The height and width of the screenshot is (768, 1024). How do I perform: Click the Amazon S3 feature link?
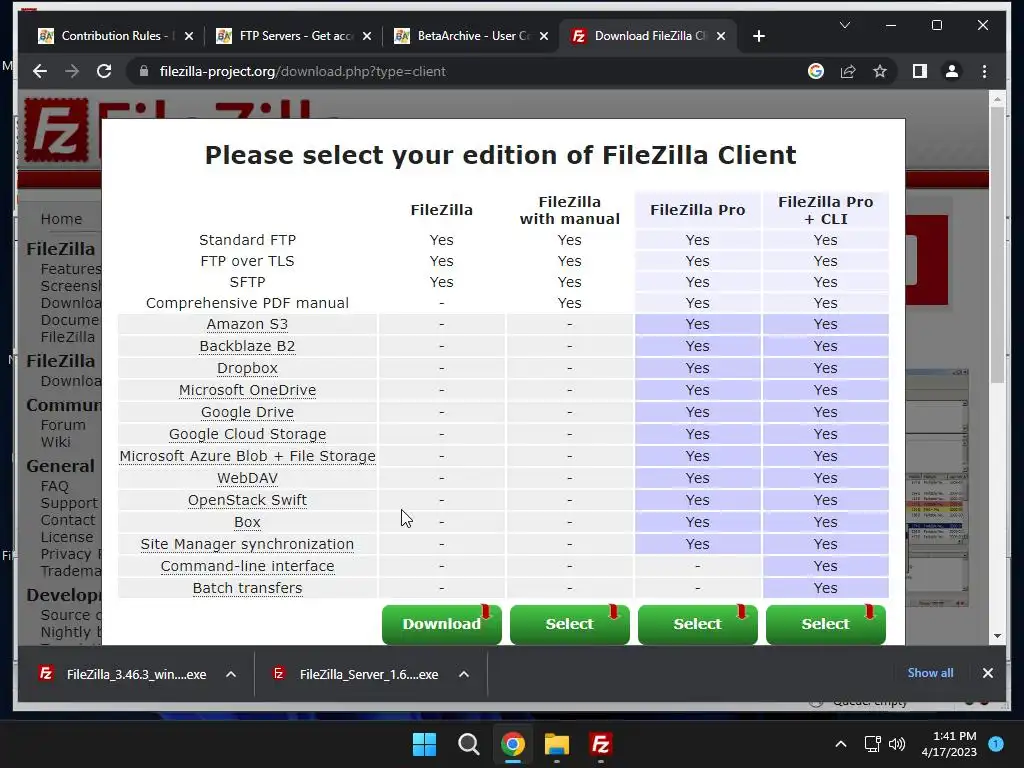coord(247,324)
